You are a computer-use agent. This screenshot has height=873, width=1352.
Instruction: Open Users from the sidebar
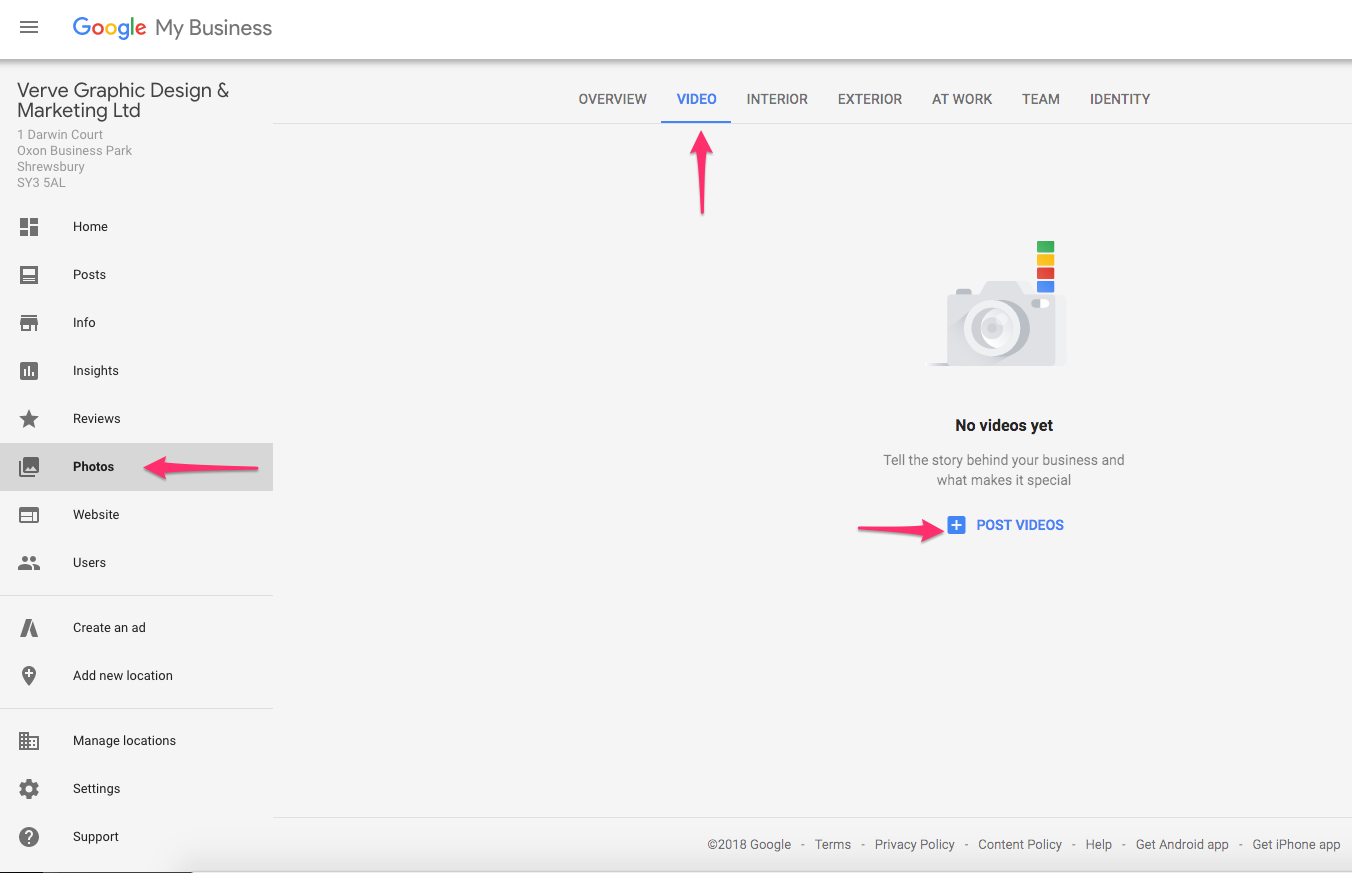(x=89, y=563)
